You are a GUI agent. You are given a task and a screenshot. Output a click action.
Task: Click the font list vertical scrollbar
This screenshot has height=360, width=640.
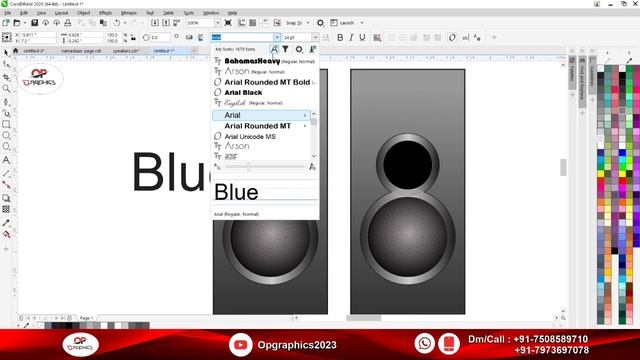tap(314, 135)
